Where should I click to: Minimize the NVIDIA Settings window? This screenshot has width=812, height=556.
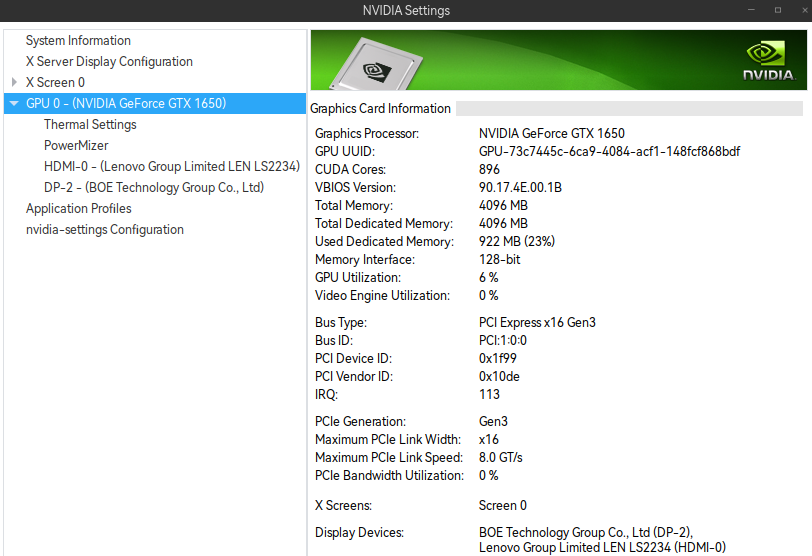click(750, 10)
